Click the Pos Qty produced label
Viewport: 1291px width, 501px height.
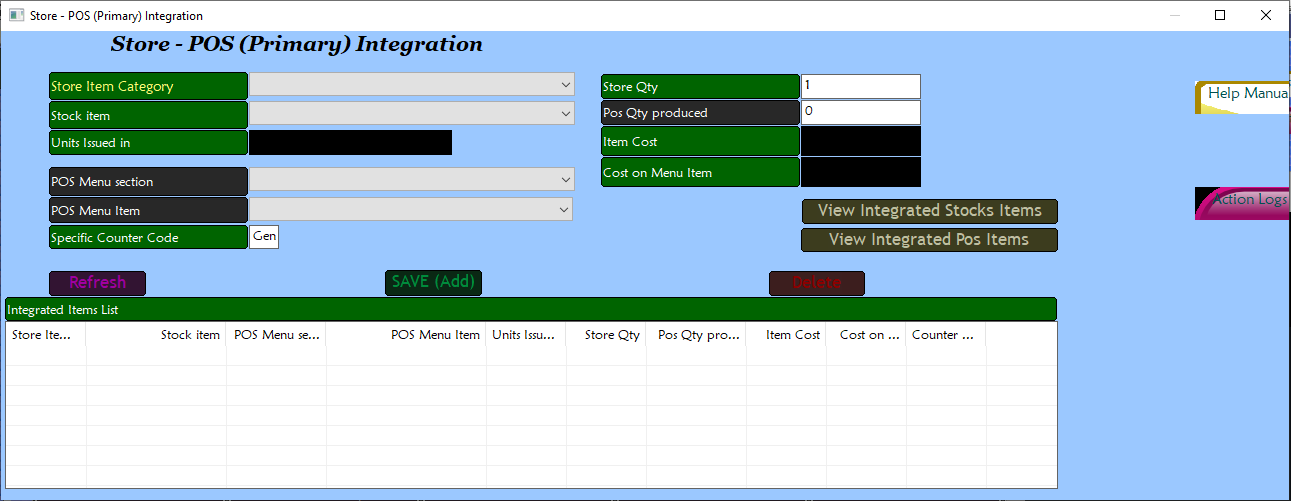[700, 113]
